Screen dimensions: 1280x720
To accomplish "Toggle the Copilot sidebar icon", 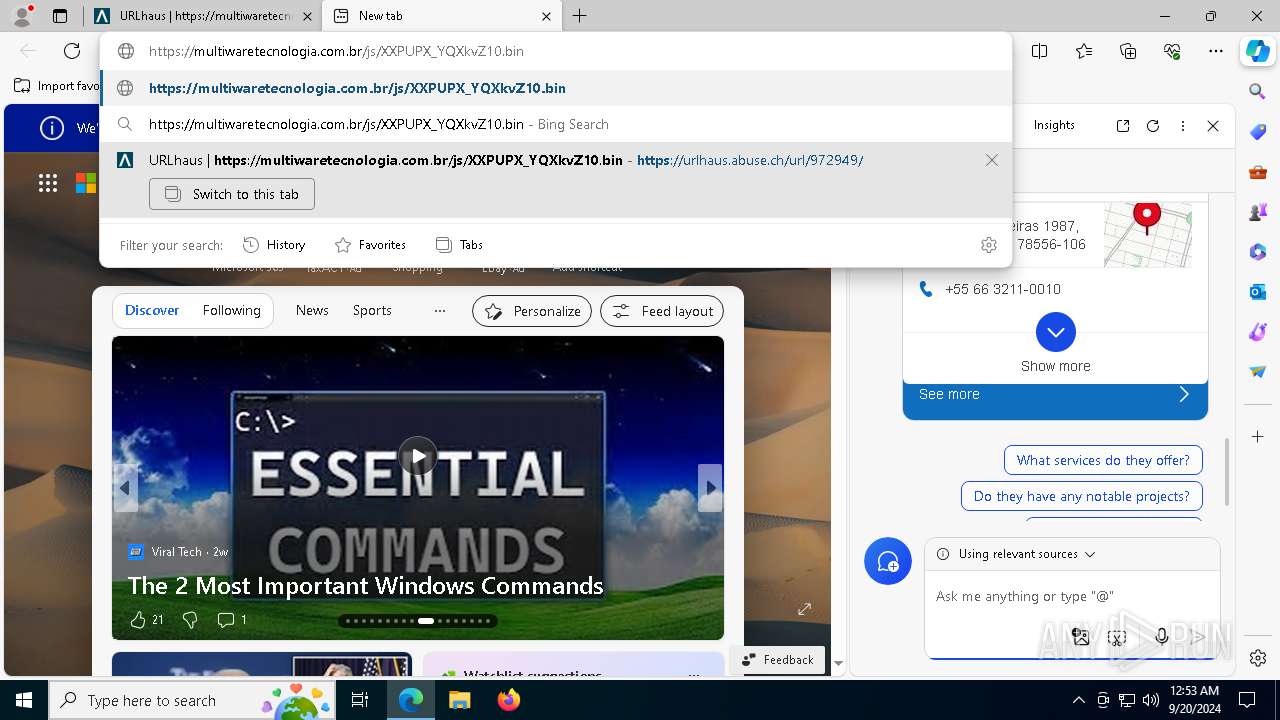I will coord(1257,51).
